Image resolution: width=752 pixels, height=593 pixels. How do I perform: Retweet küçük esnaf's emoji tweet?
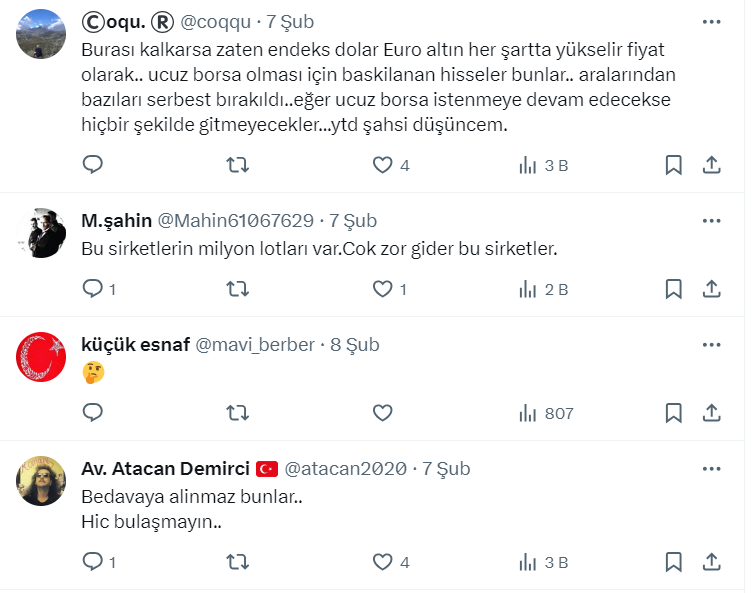238,413
